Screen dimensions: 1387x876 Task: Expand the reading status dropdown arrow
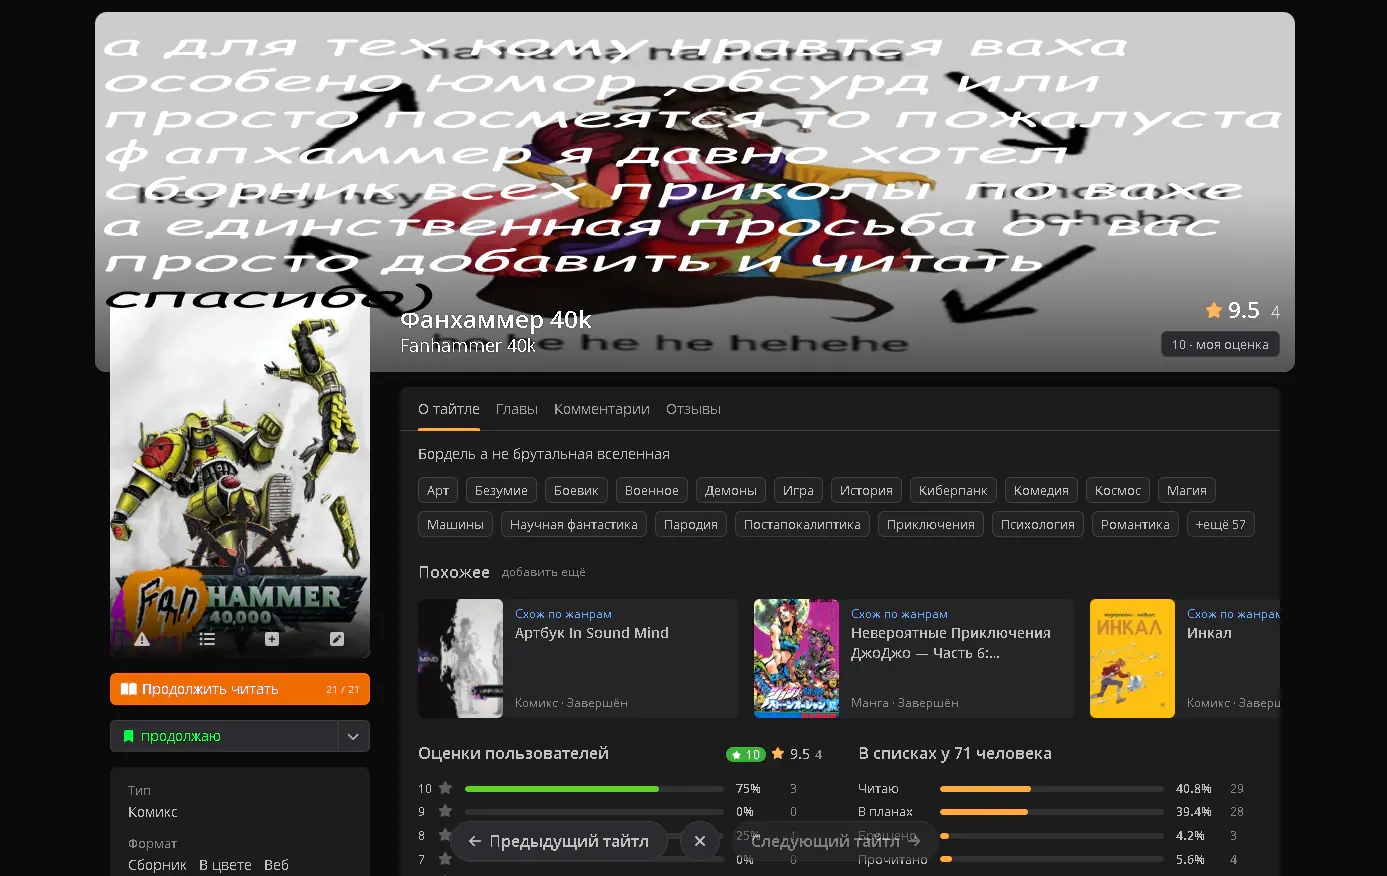[x=353, y=737]
